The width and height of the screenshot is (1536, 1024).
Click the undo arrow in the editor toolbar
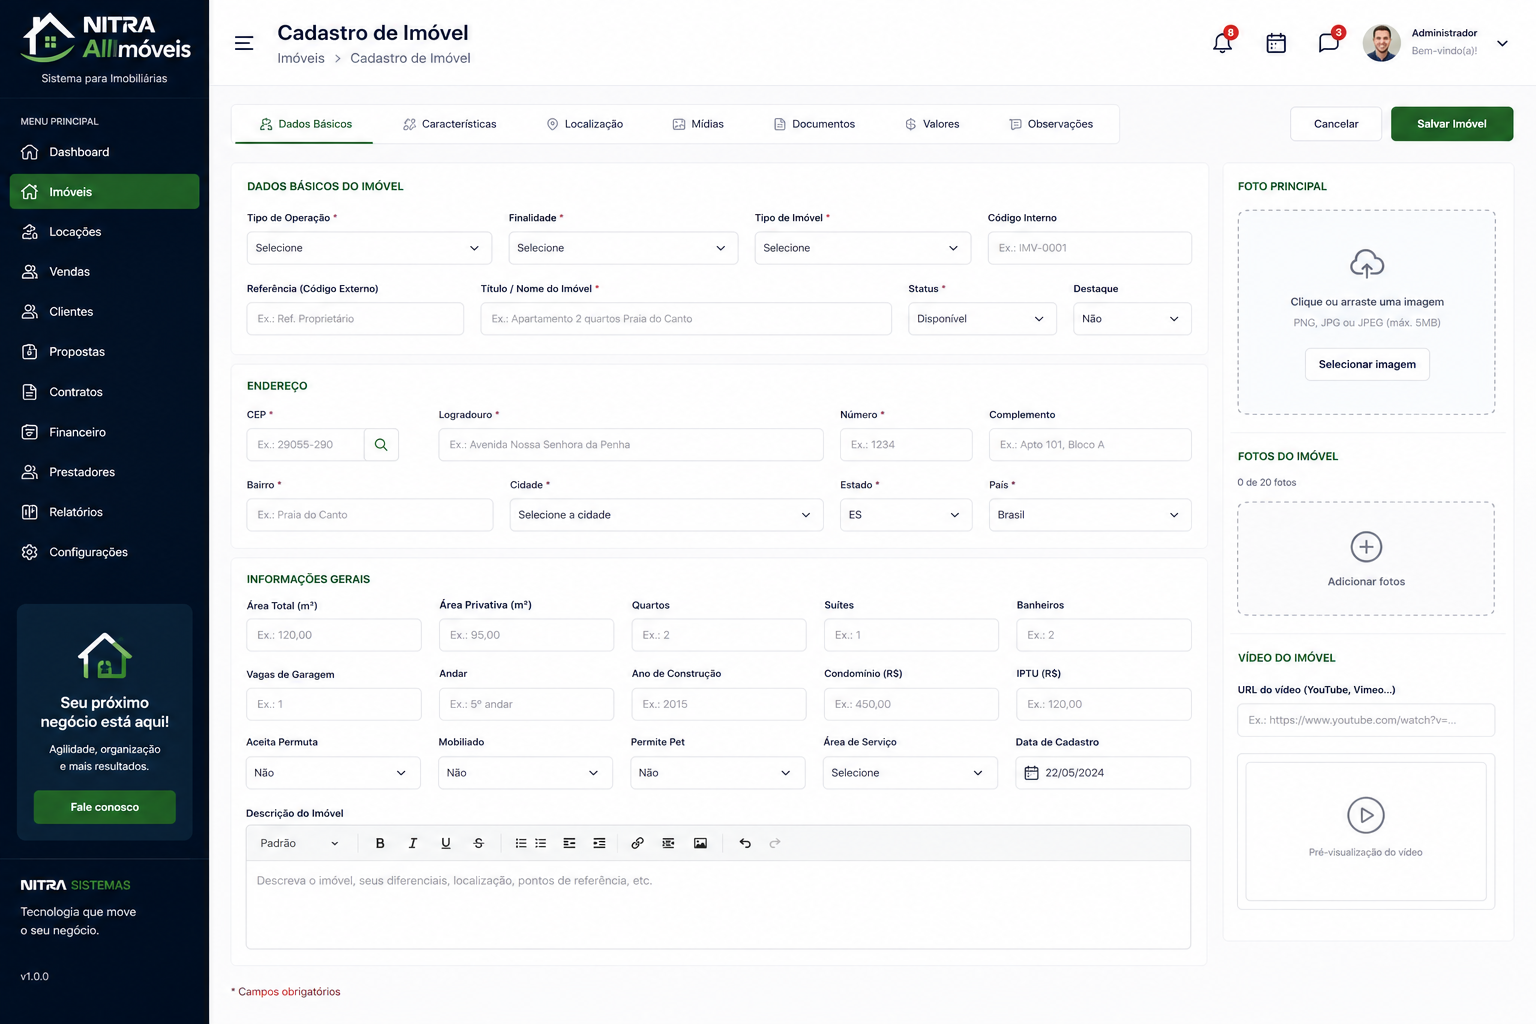click(x=745, y=843)
